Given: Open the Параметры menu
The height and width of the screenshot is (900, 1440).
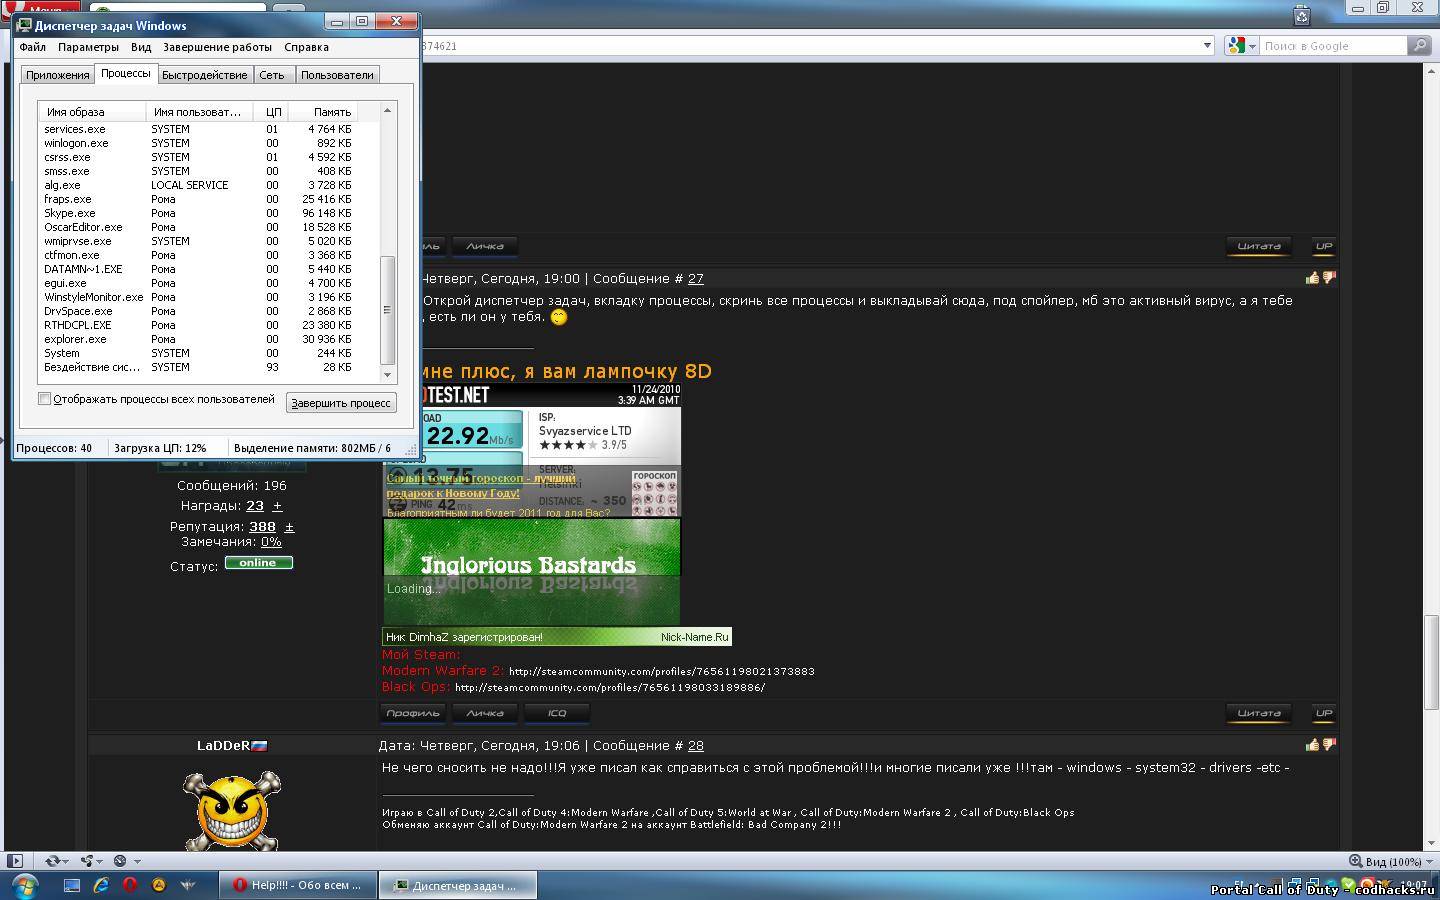Looking at the screenshot, I should coord(88,47).
